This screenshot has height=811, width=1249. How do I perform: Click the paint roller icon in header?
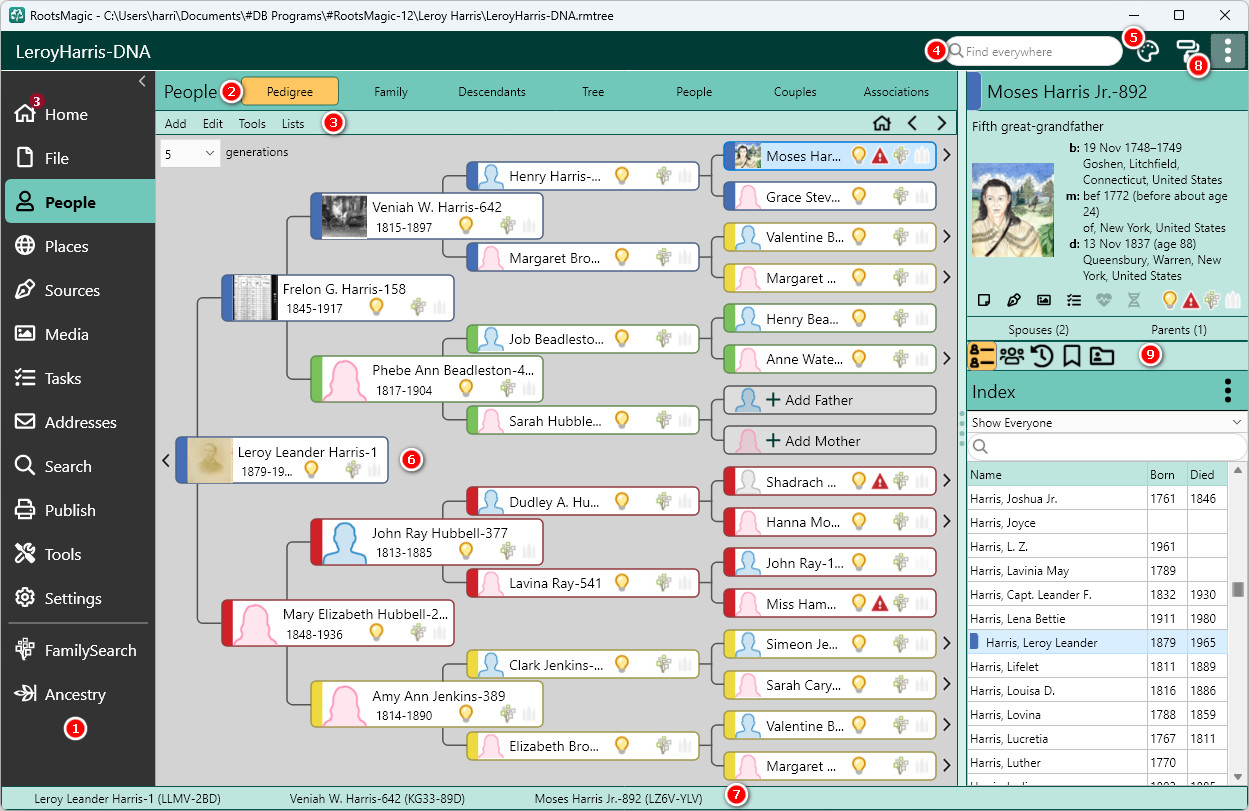pyautogui.click(x=1187, y=51)
